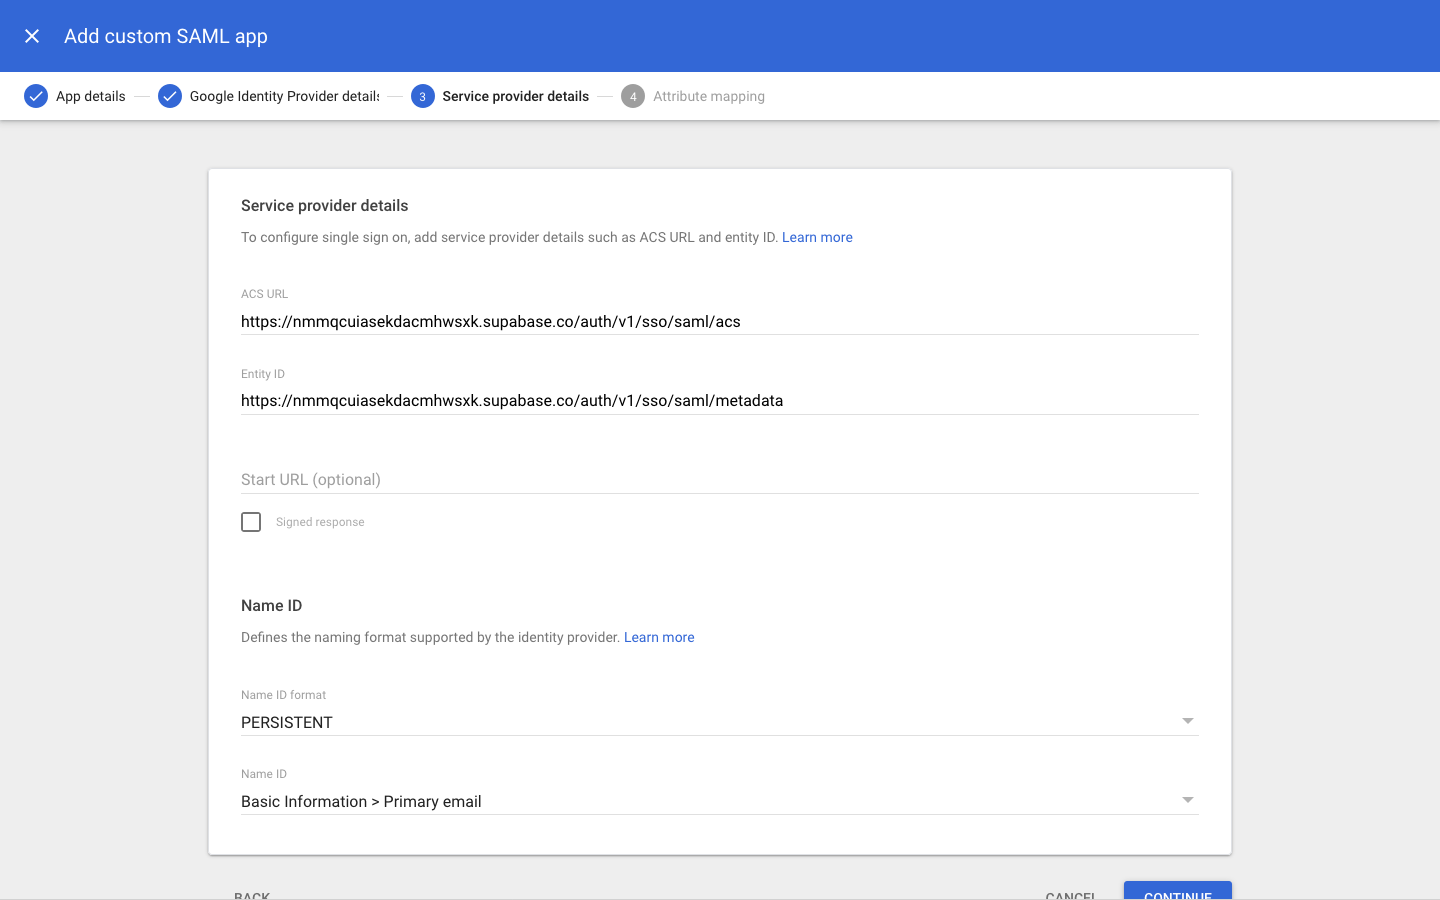Open Google Identity Provider details step
This screenshot has width=1440, height=900.
pyautogui.click(x=284, y=96)
